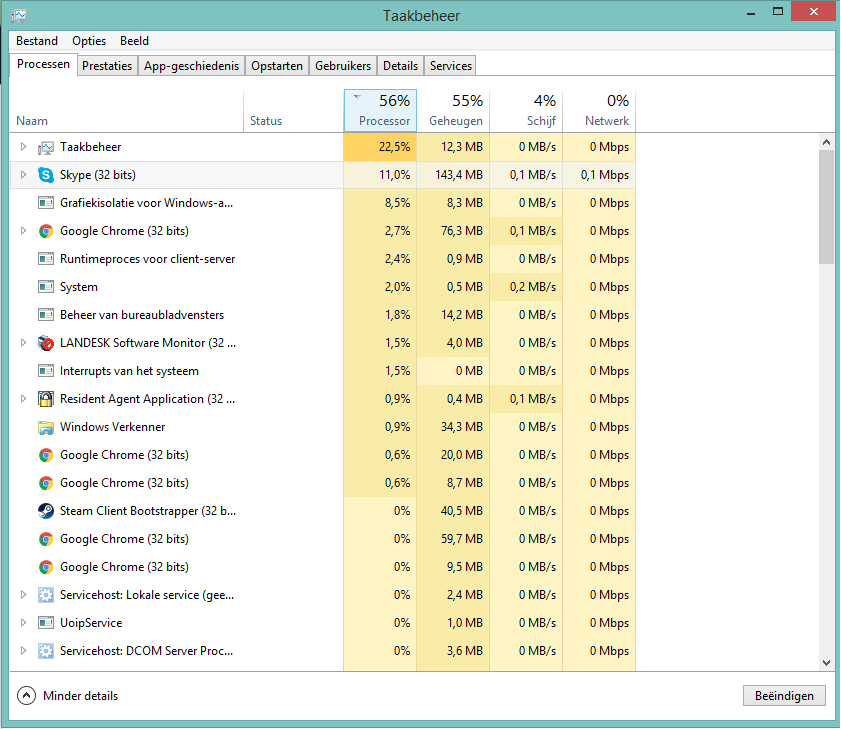The height and width of the screenshot is (729, 841).
Task: Collapse view with the Minder details arrow
Action: 26,696
